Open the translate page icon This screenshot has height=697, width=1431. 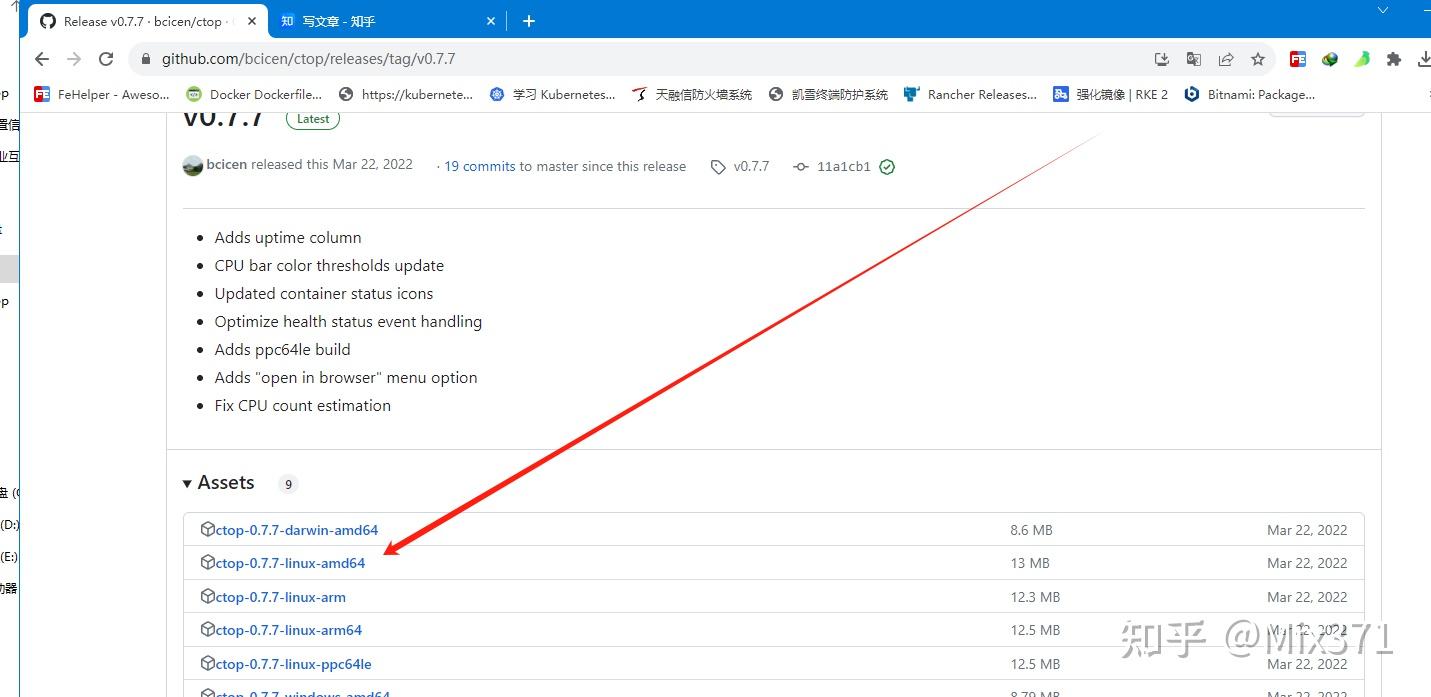[x=1193, y=59]
